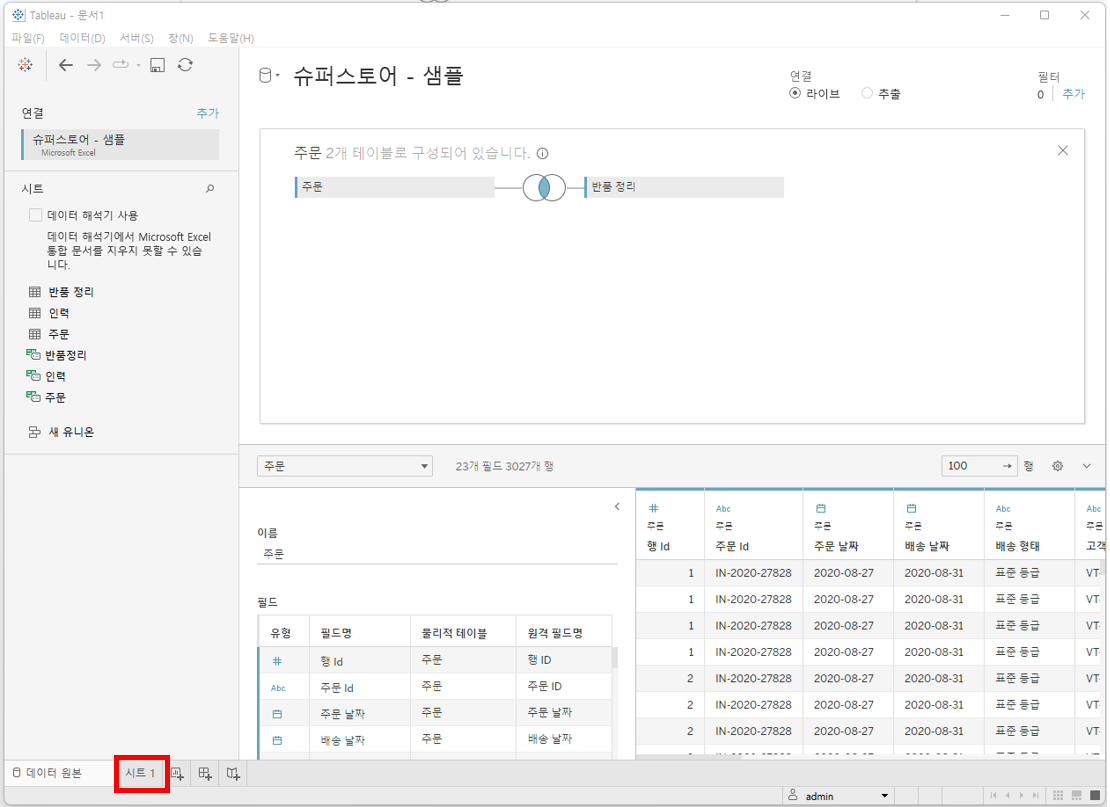
Task: Close the 주문 physical table panel
Action: pos(1063,151)
